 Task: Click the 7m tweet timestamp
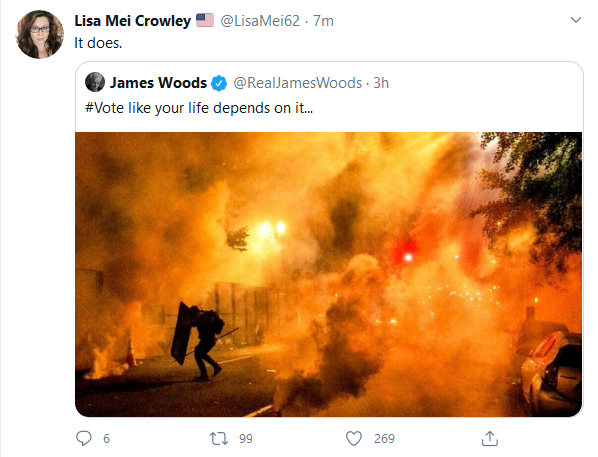323,21
